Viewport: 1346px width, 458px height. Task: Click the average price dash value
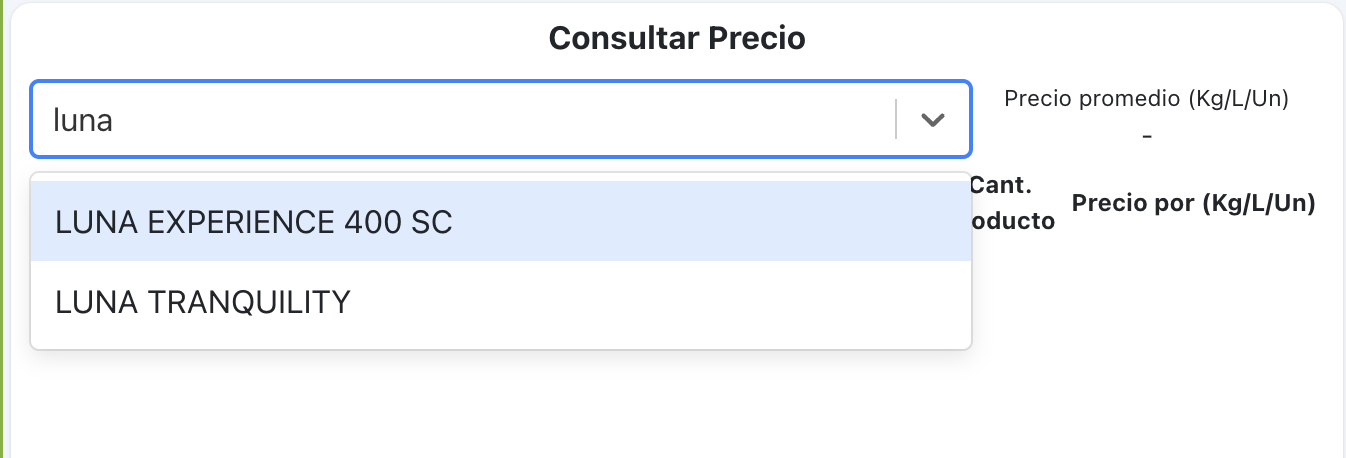click(1147, 134)
